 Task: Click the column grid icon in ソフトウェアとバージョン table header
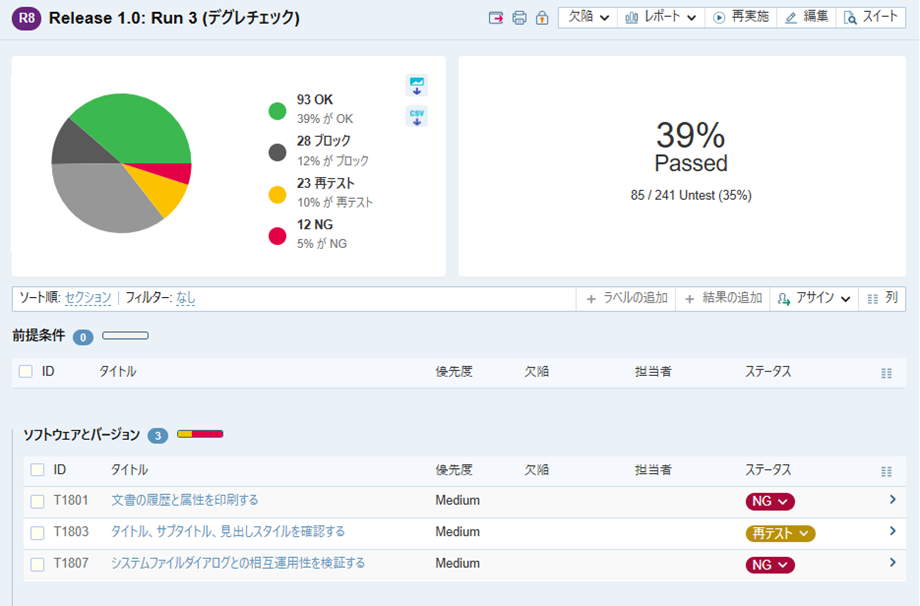[886, 471]
